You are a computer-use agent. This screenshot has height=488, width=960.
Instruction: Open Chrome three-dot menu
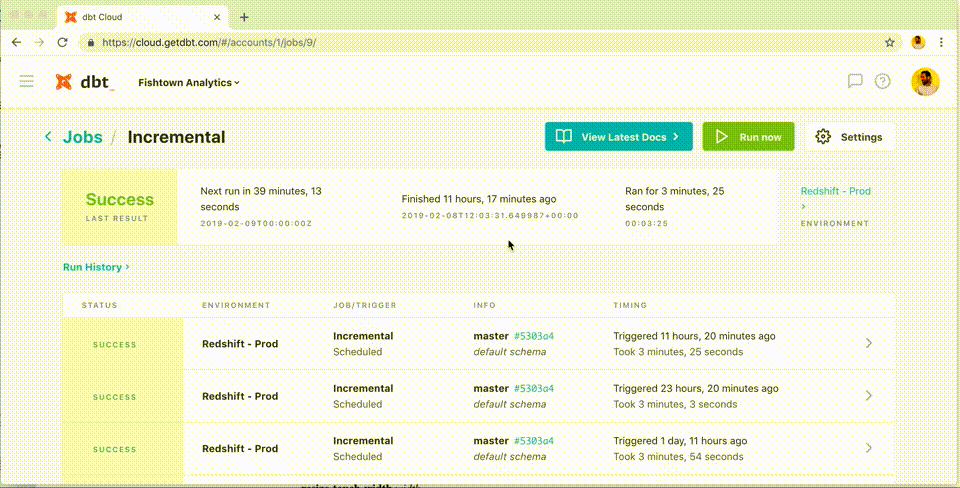(x=941, y=42)
